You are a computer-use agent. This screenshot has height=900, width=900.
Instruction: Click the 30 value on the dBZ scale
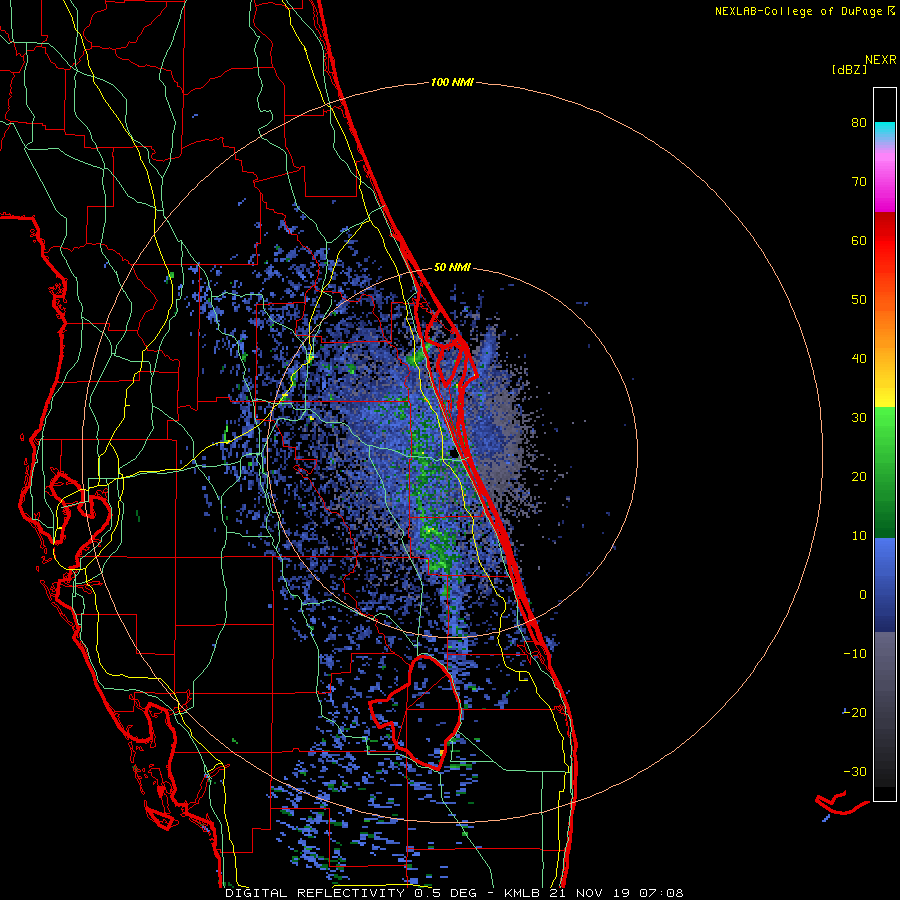tap(859, 418)
